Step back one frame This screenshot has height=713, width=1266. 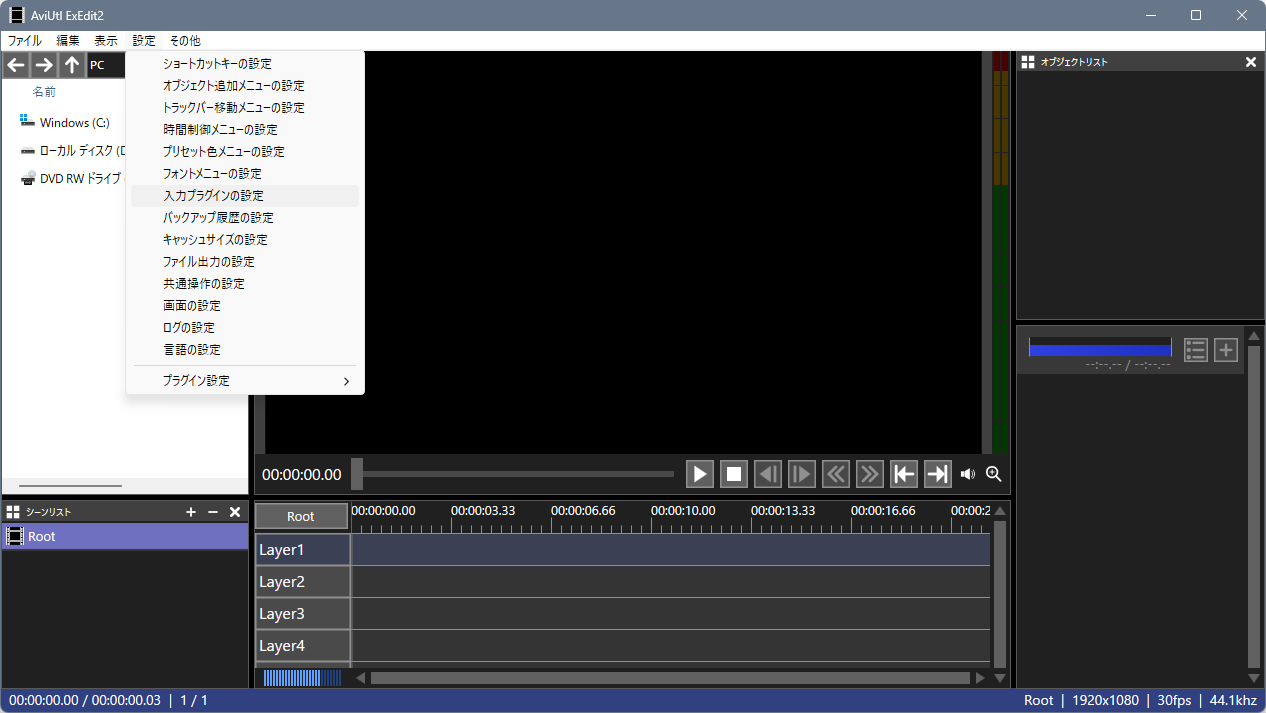pyautogui.click(x=768, y=474)
